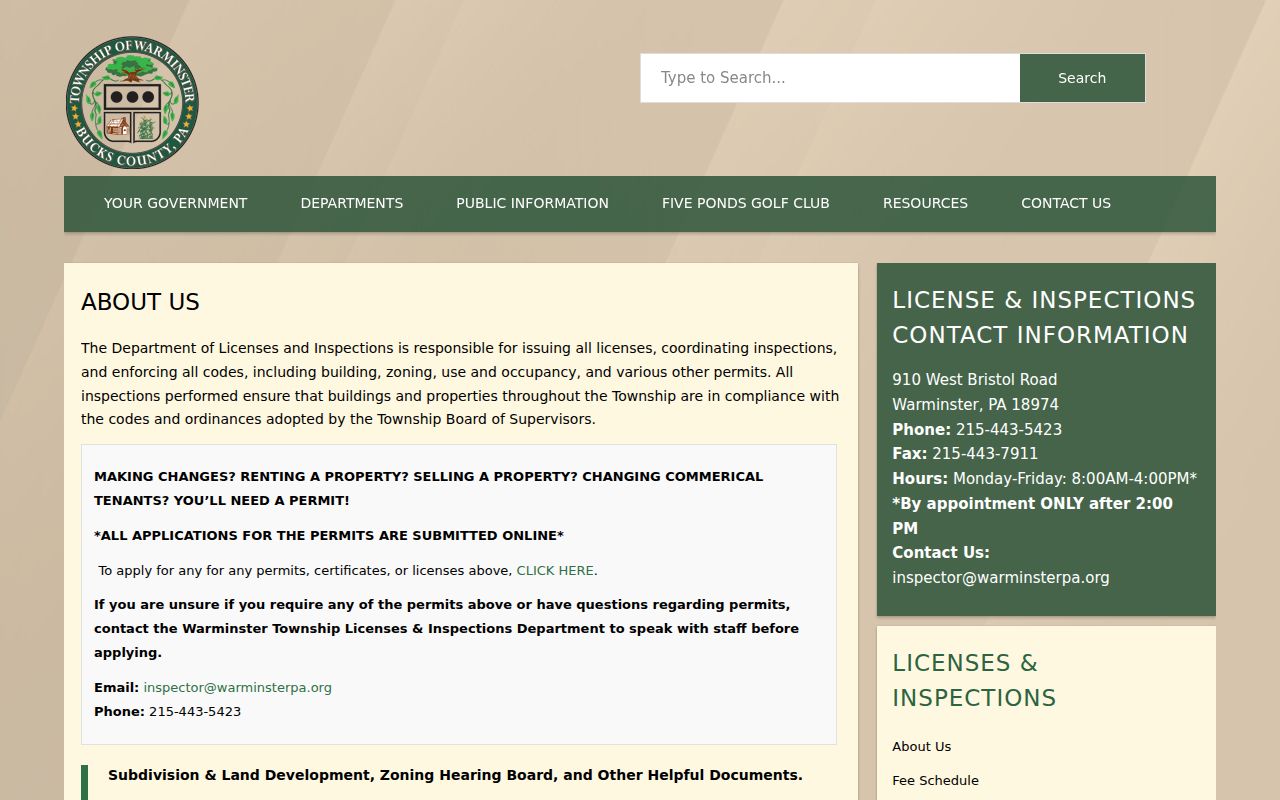Screen dimensions: 1280x800
Task: Open the About Us sidebar link
Action: (x=922, y=747)
